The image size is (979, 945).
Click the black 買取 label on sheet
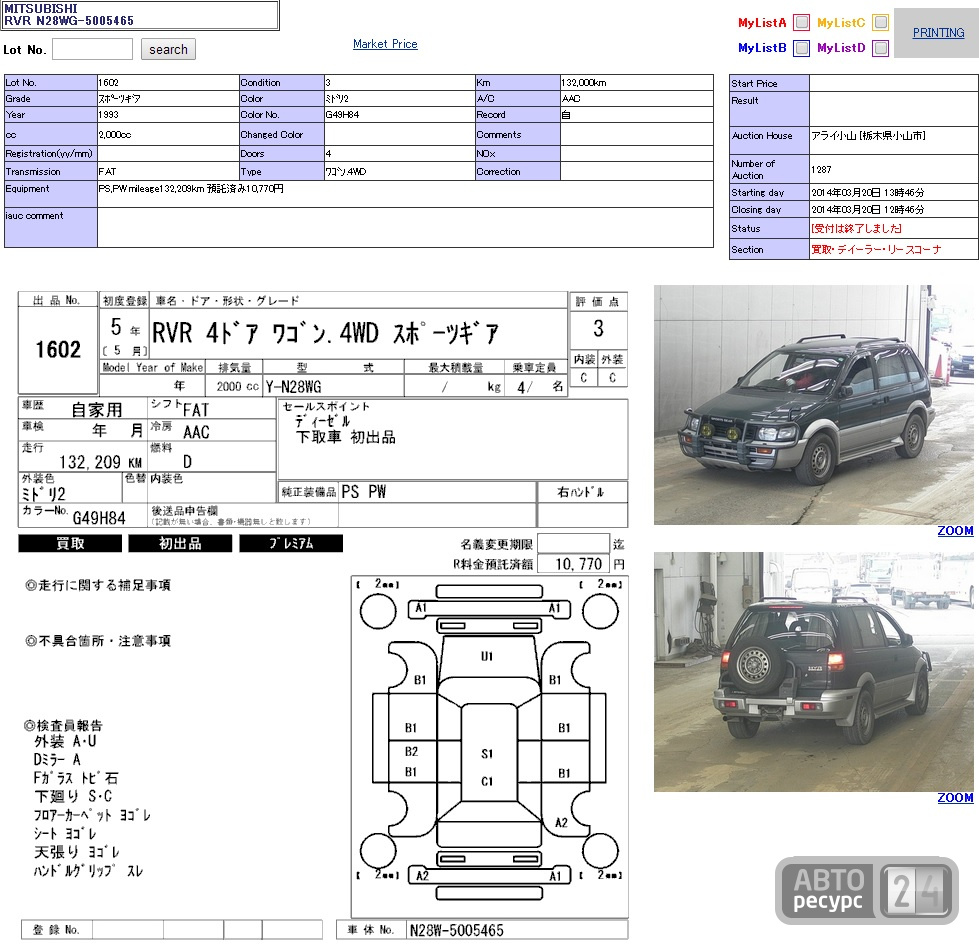70,544
